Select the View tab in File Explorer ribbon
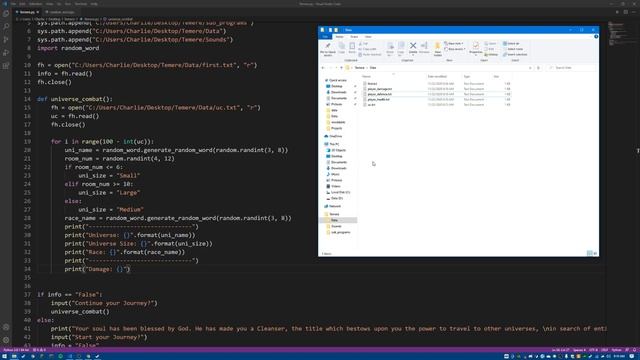This screenshot has height=360, width=640. pyautogui.click(x=368, y=37)
